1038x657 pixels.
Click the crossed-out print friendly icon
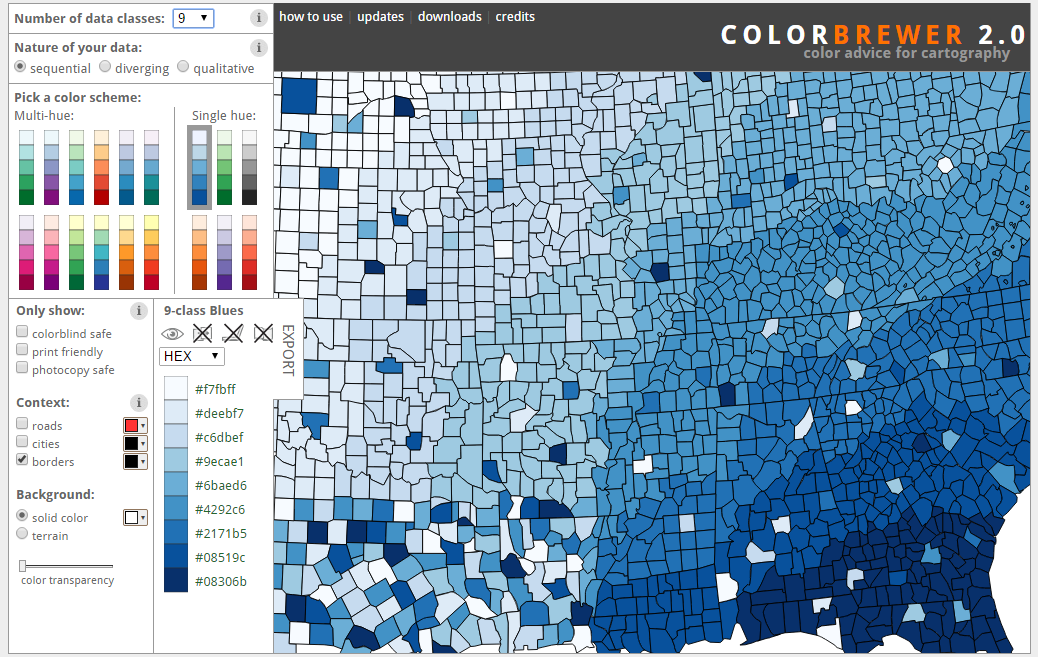232,333
